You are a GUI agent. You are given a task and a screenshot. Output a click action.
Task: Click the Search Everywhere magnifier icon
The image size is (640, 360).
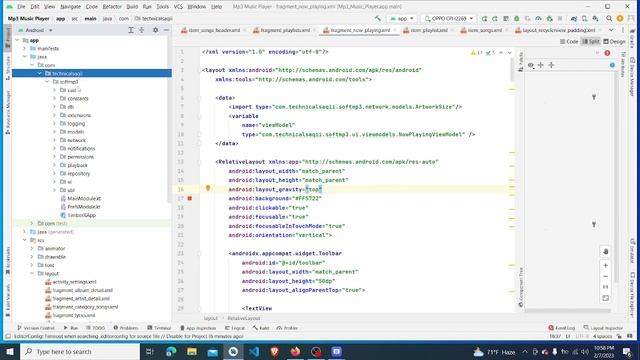pos(609,18)
